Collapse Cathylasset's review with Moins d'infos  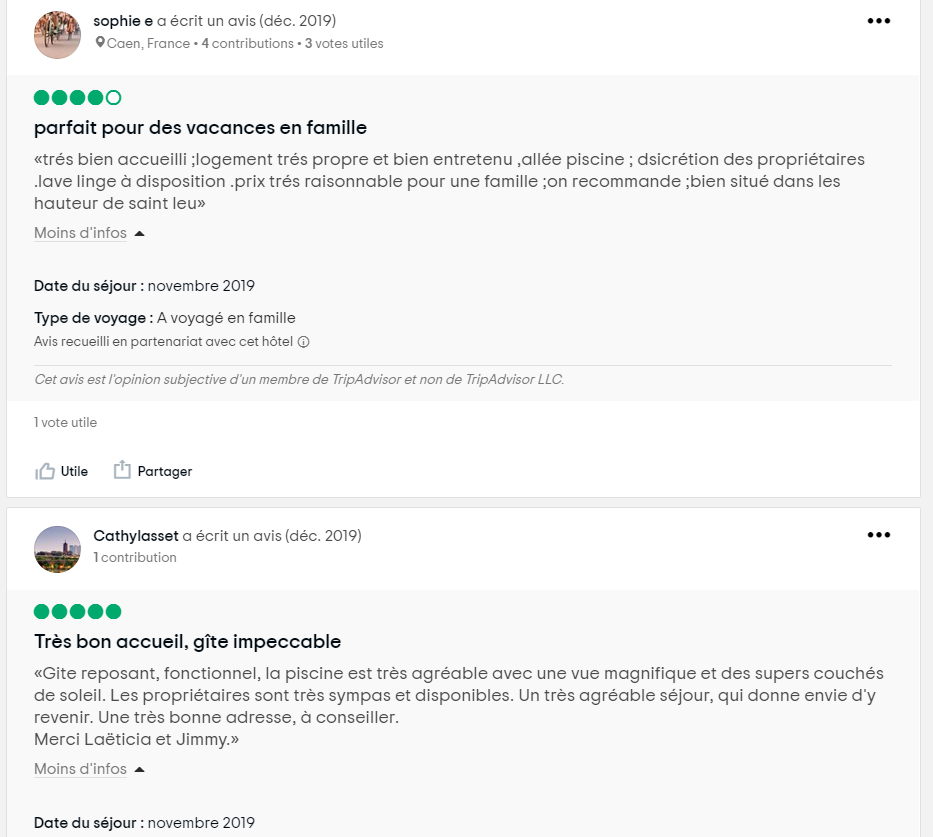(80, 769)
